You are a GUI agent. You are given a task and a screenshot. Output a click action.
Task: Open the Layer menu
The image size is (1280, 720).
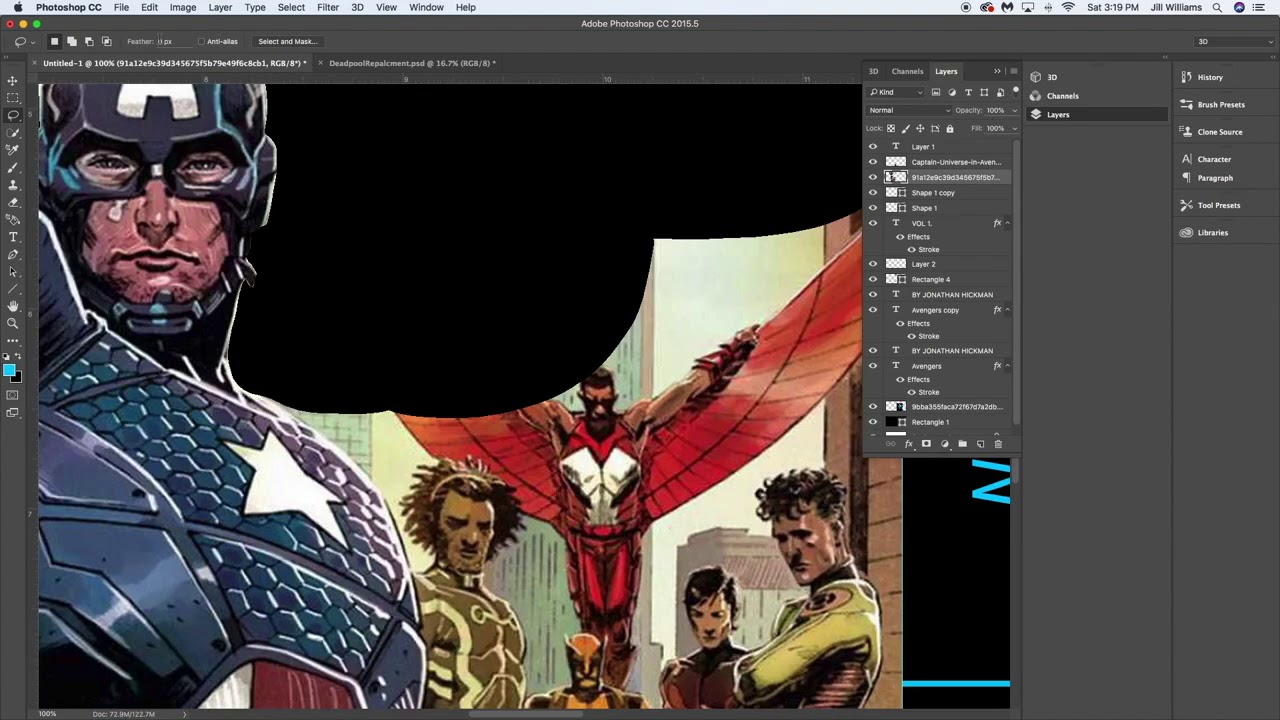click(x=220, y=7)
